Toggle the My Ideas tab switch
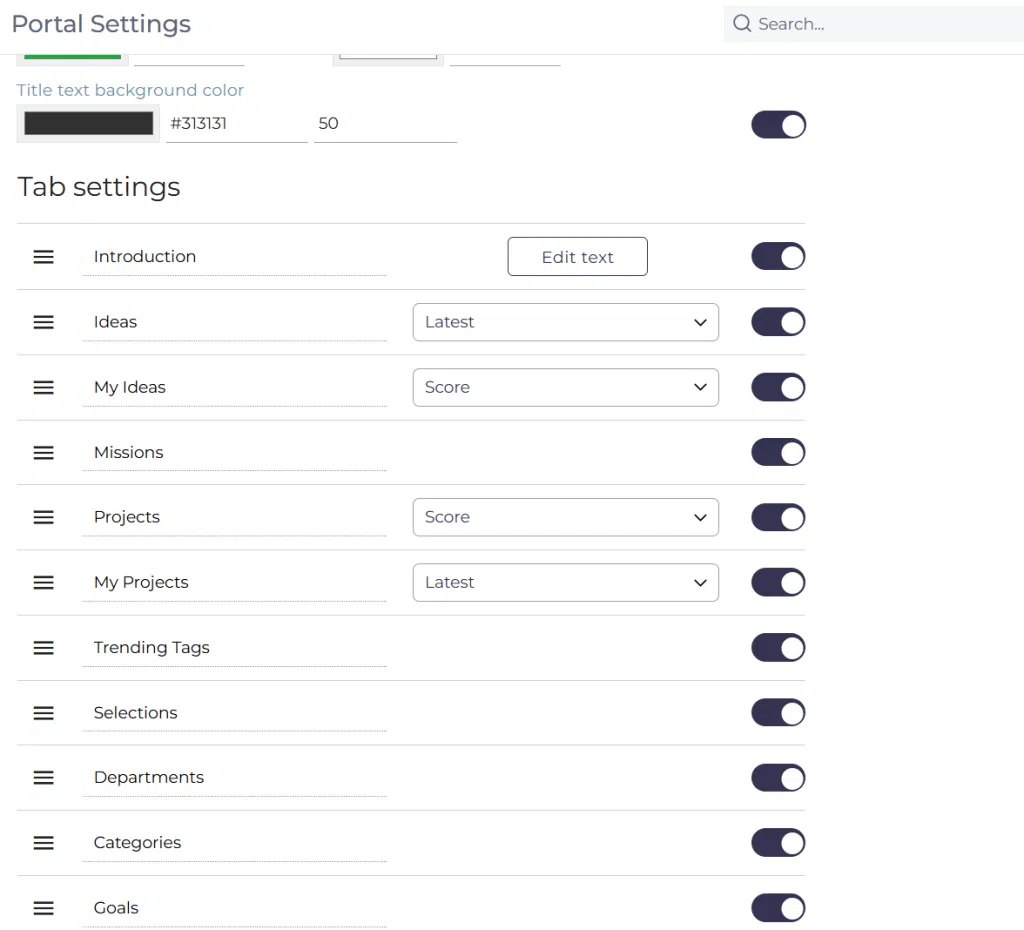 point(778,387)
